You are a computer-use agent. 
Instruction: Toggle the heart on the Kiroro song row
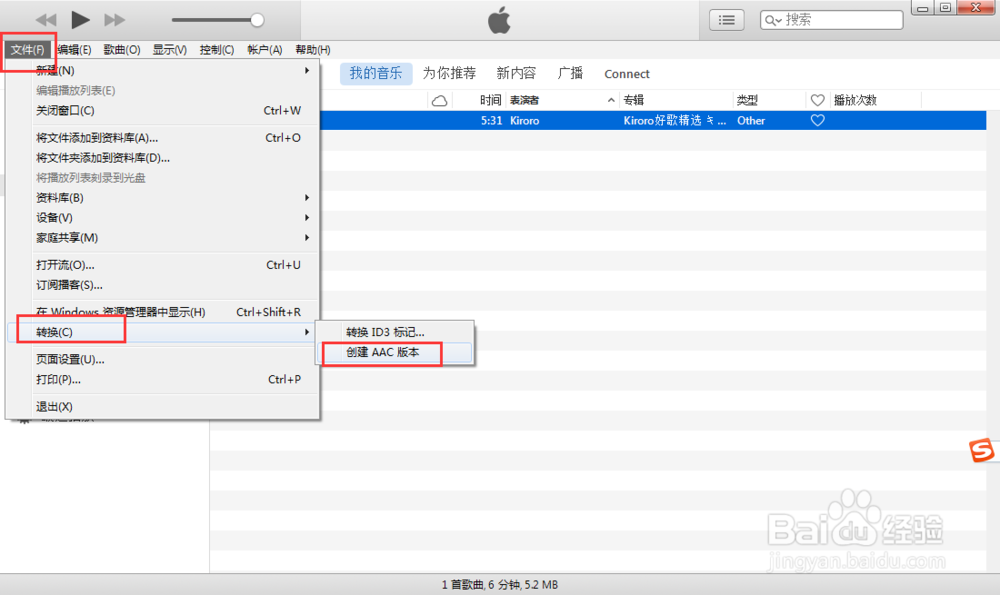[x=818, y=121]
